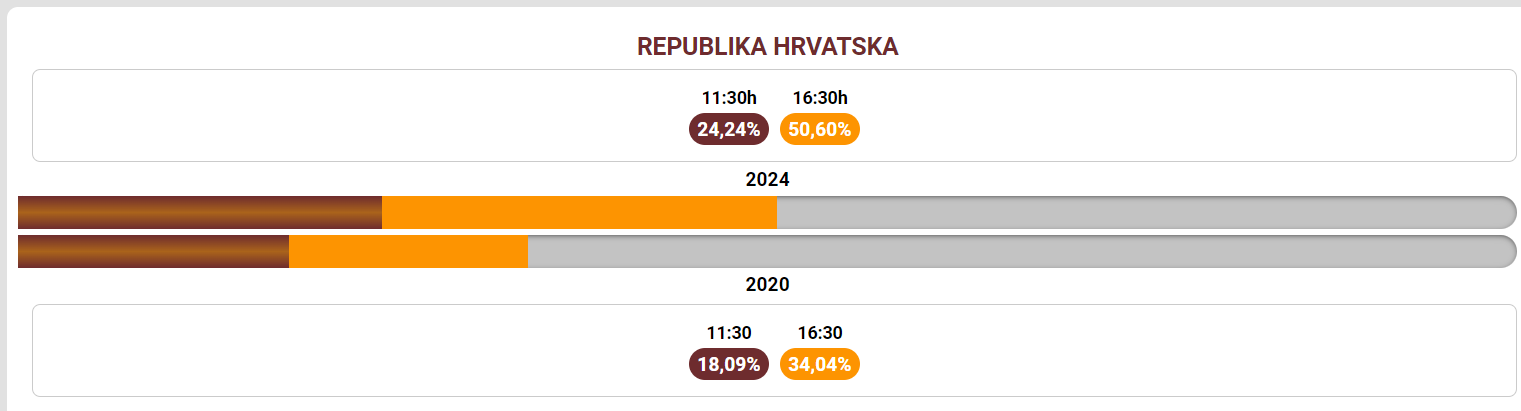Select the orange 34,04% turnout badge
The height and width of the screenshot is (411, 1521).
pyautogui.click(x=820, y=364)
